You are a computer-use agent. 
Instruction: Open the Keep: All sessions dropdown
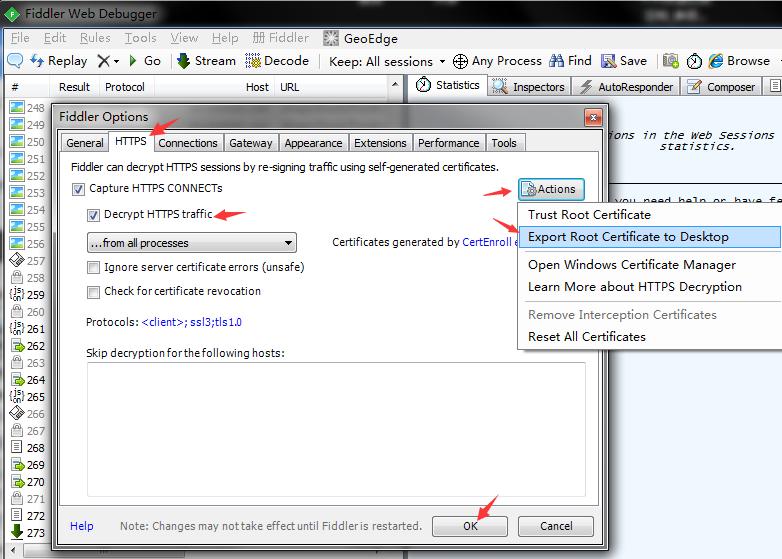pyautogui.click(x=387, y=61)
